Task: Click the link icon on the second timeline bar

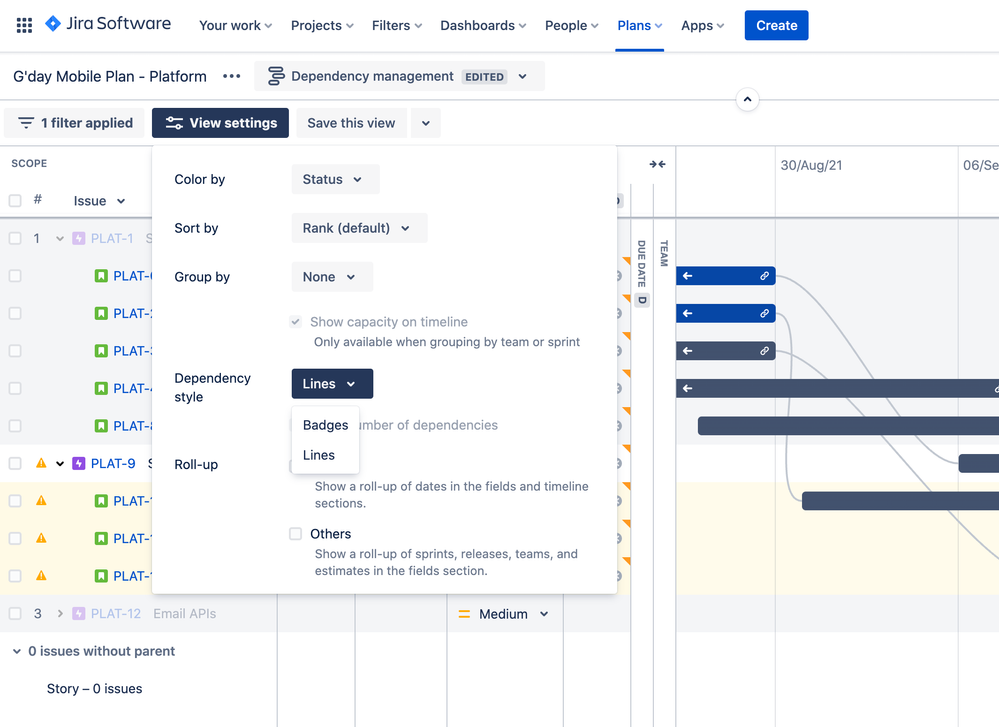Action: click(764, 313)
